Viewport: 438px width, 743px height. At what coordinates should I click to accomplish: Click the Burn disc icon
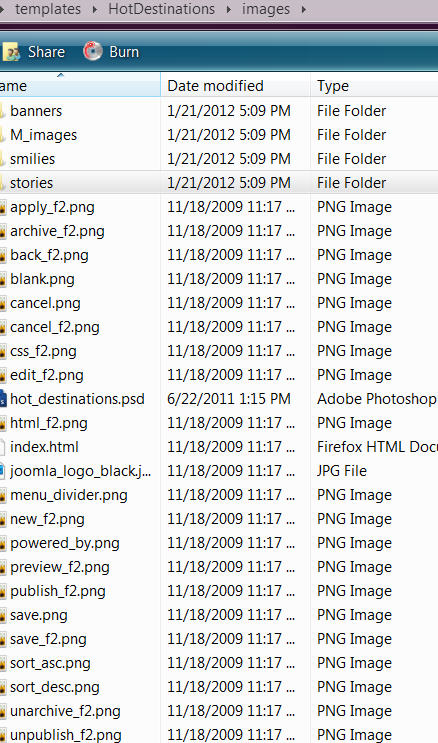pyautogui.click(x=93, y=51)
